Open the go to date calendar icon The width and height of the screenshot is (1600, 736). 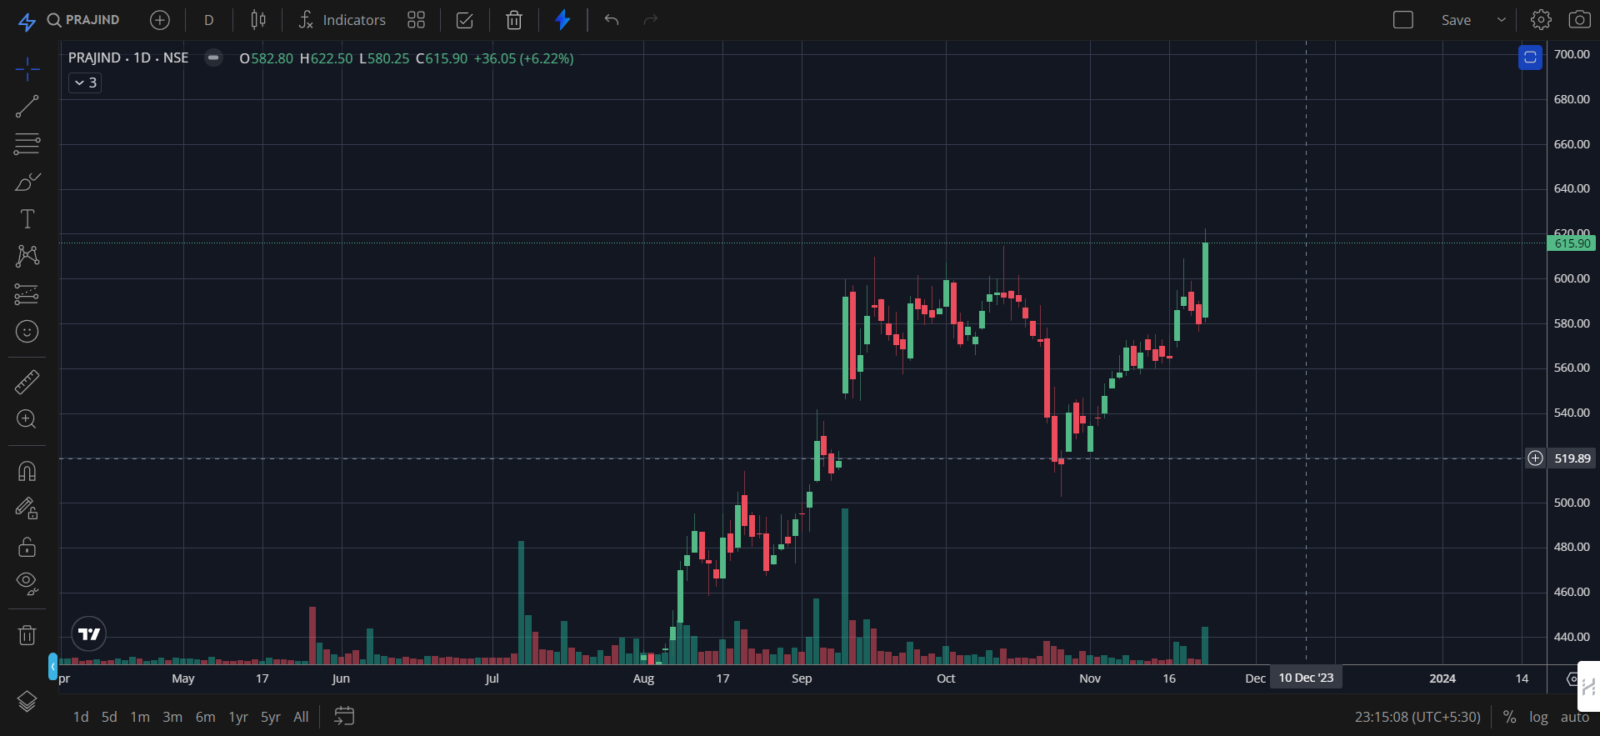[344, 716]
